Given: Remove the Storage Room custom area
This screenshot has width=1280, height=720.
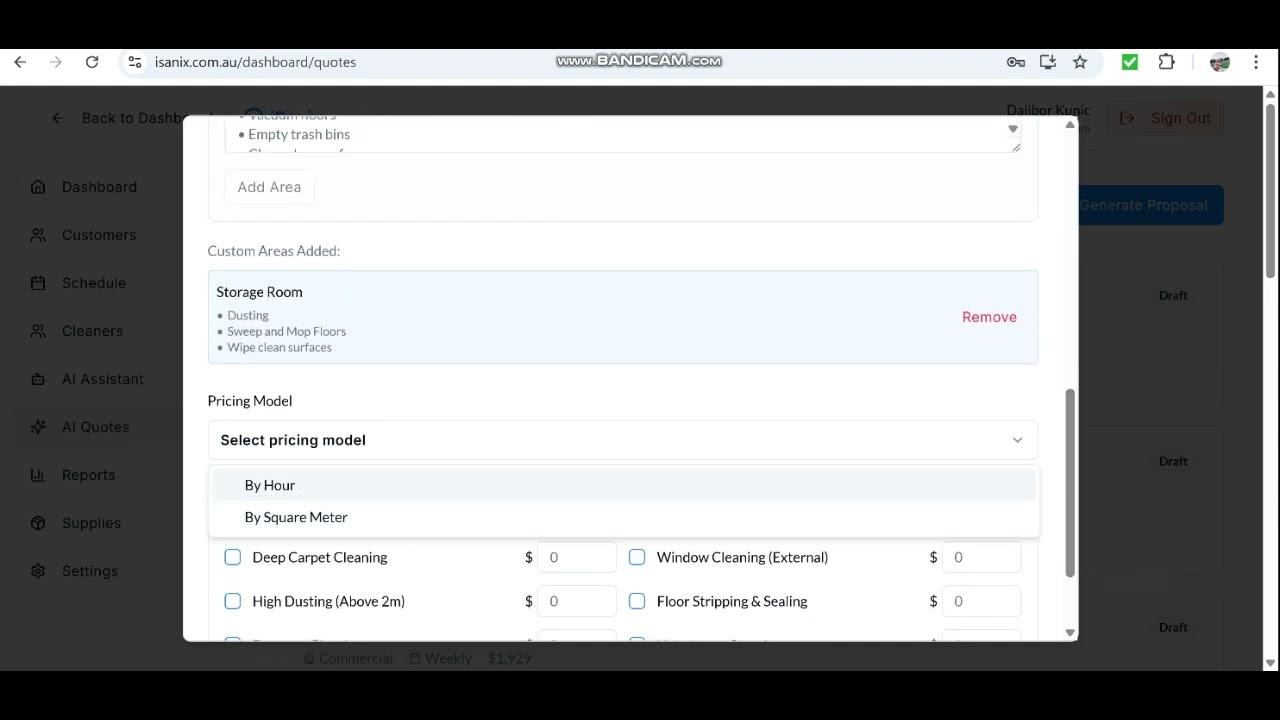Looking at the screenshot, I should point(989,317).
